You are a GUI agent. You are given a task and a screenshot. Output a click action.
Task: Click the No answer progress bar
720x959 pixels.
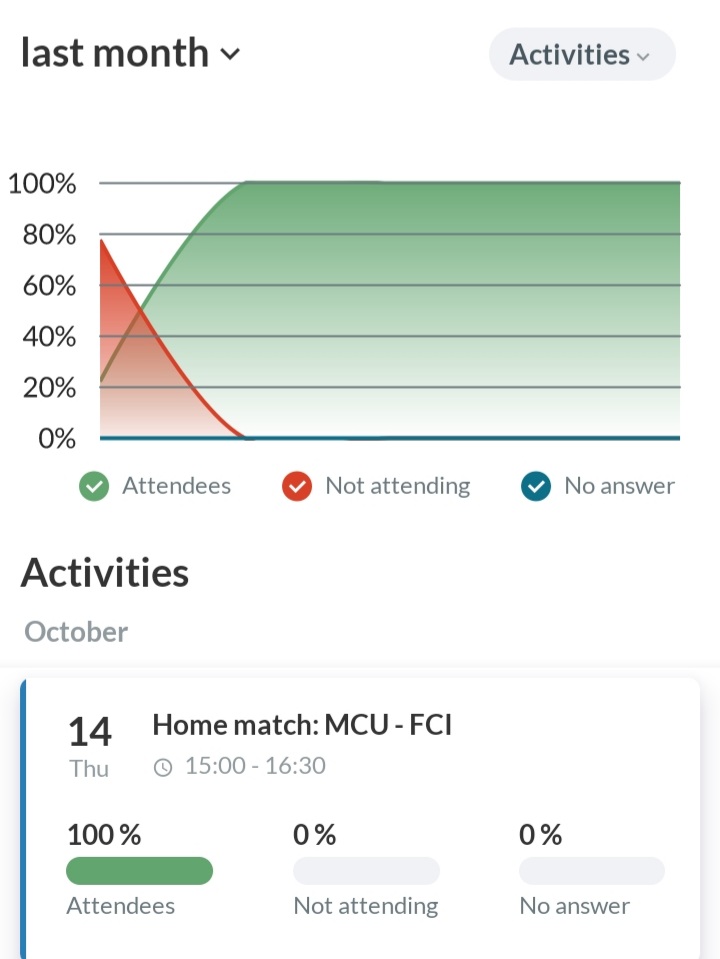592,871
